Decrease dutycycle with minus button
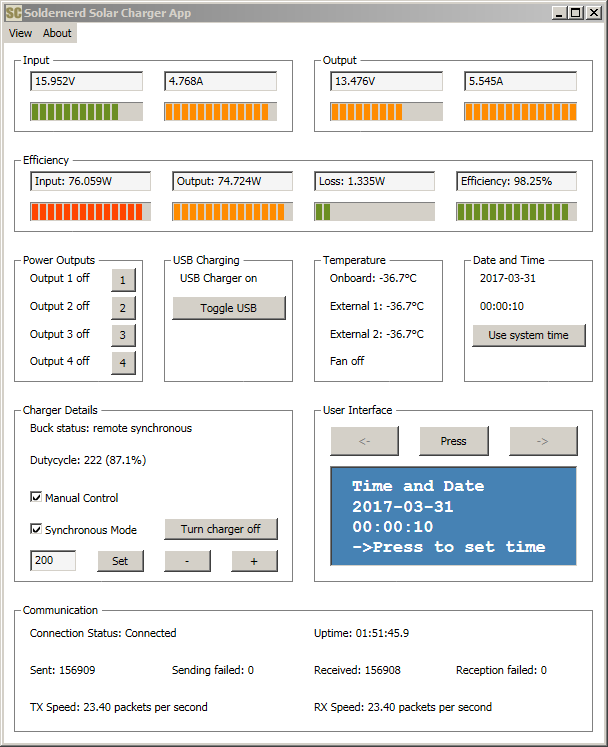 point(187,561)
